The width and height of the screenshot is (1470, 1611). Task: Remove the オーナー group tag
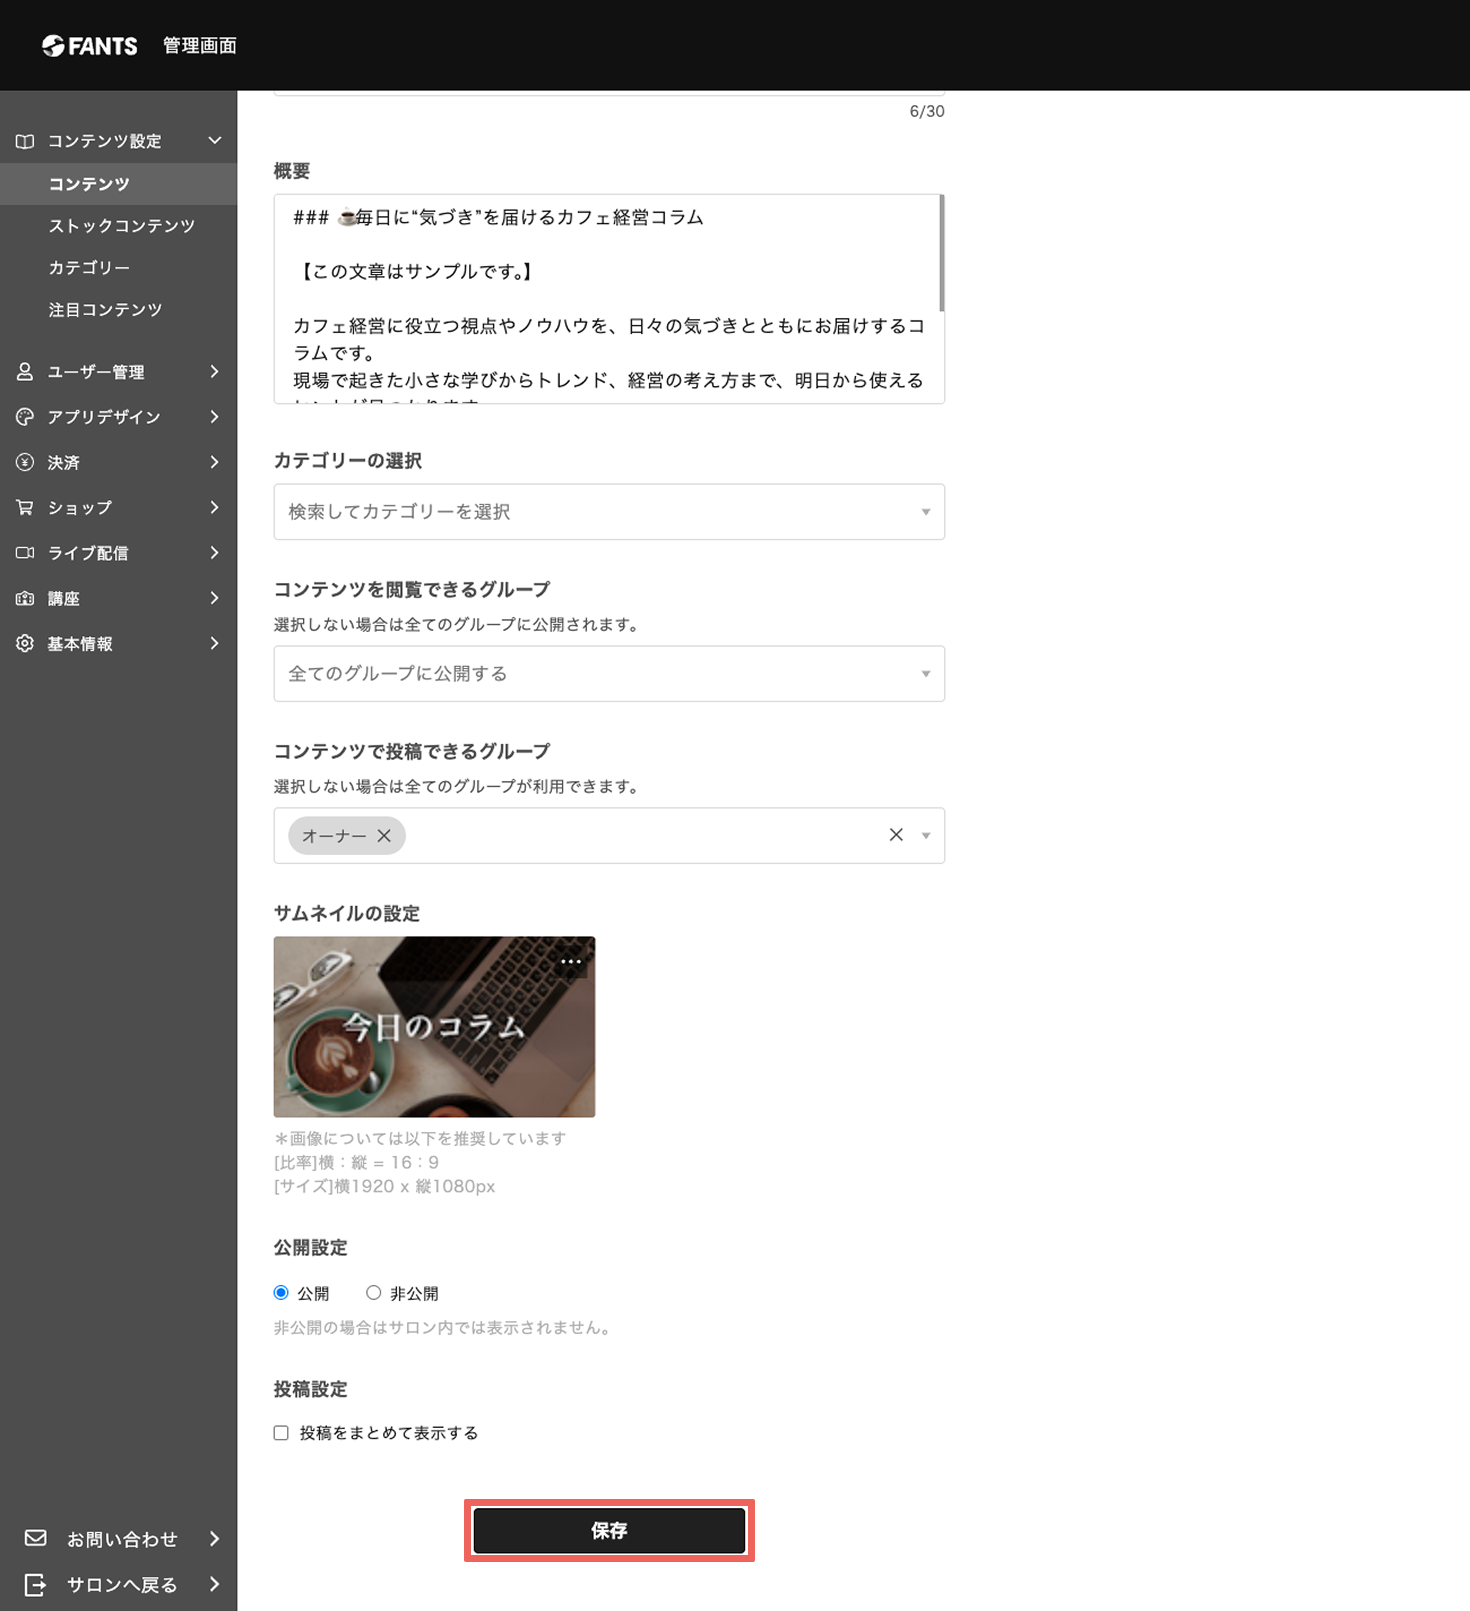pyautogui.click(x=384, y=836)
